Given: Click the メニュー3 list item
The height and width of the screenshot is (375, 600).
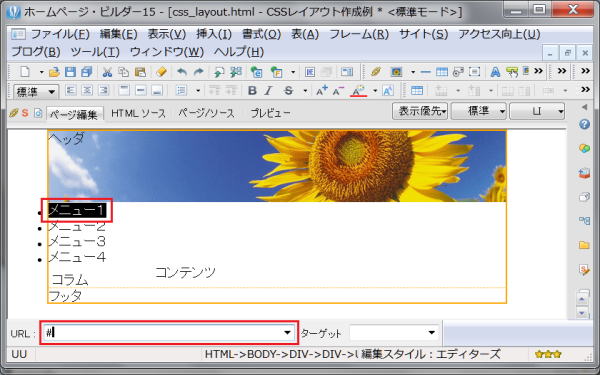Looking at the screenshot, I should coord(77,241).
